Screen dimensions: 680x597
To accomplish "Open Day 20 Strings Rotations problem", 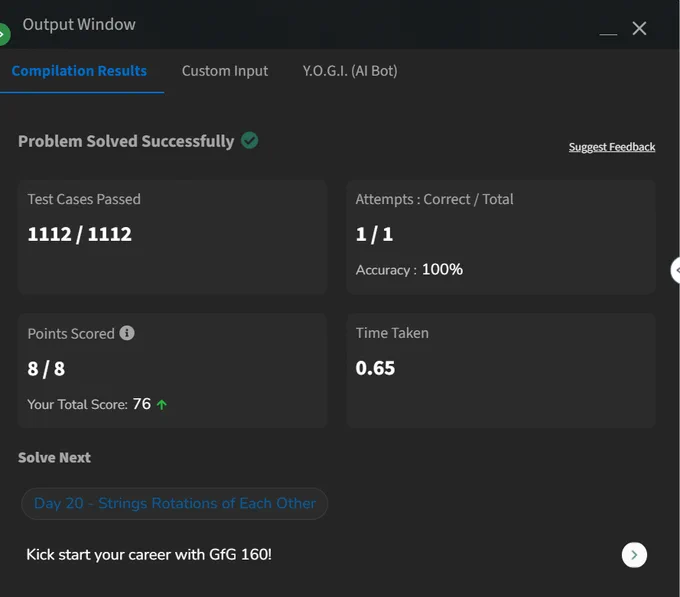I will [x=174, y=503].
